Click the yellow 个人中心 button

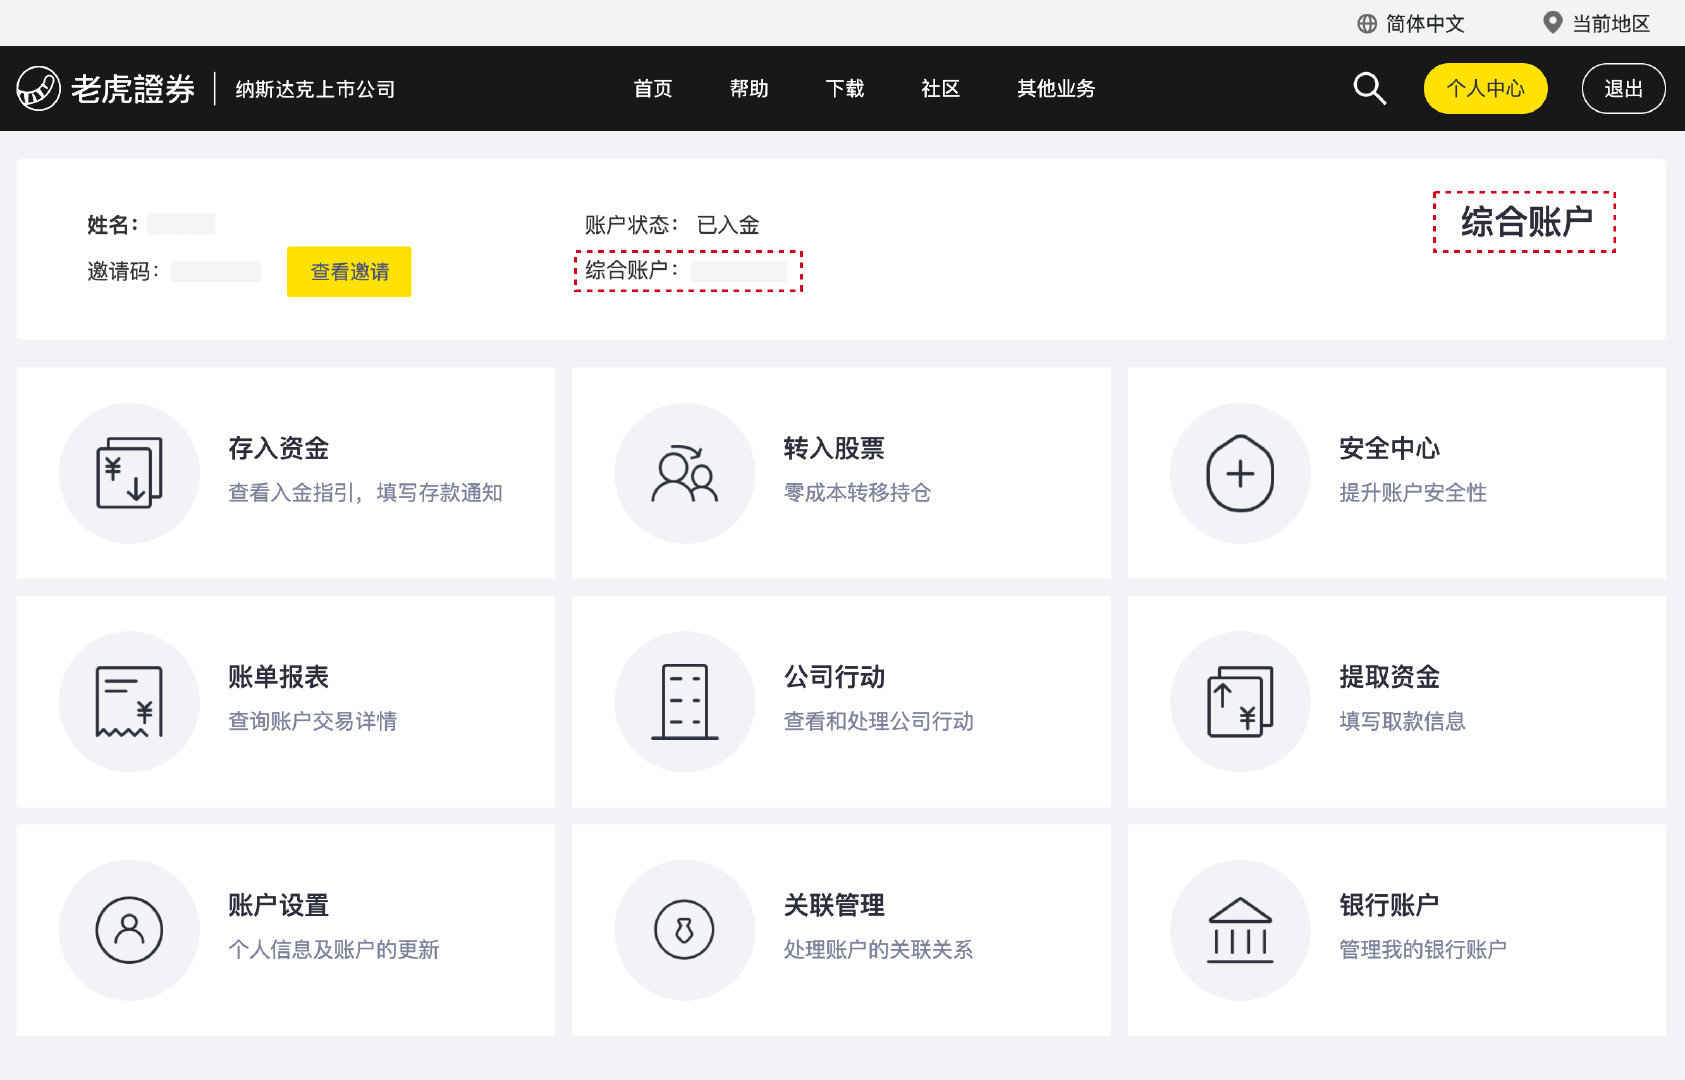[x=1485, y=88]
